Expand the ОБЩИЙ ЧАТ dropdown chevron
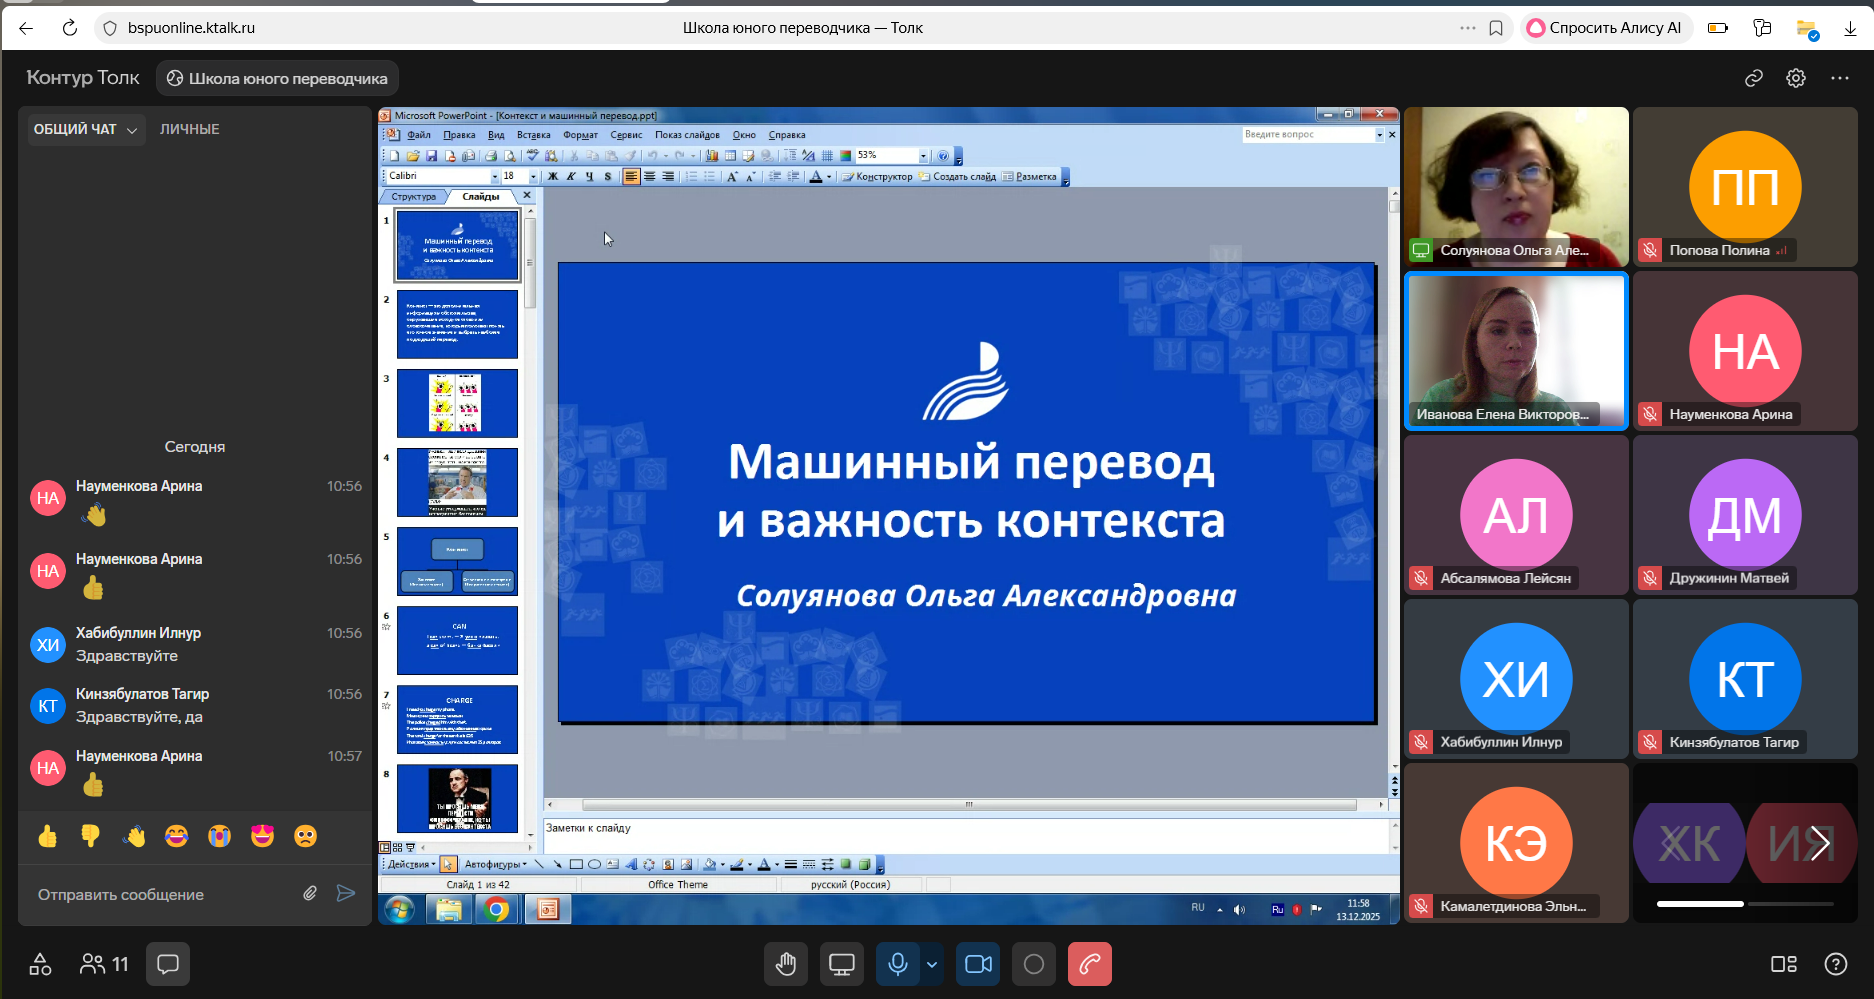This screenshot has width=1874, height=999. [132, 130]
